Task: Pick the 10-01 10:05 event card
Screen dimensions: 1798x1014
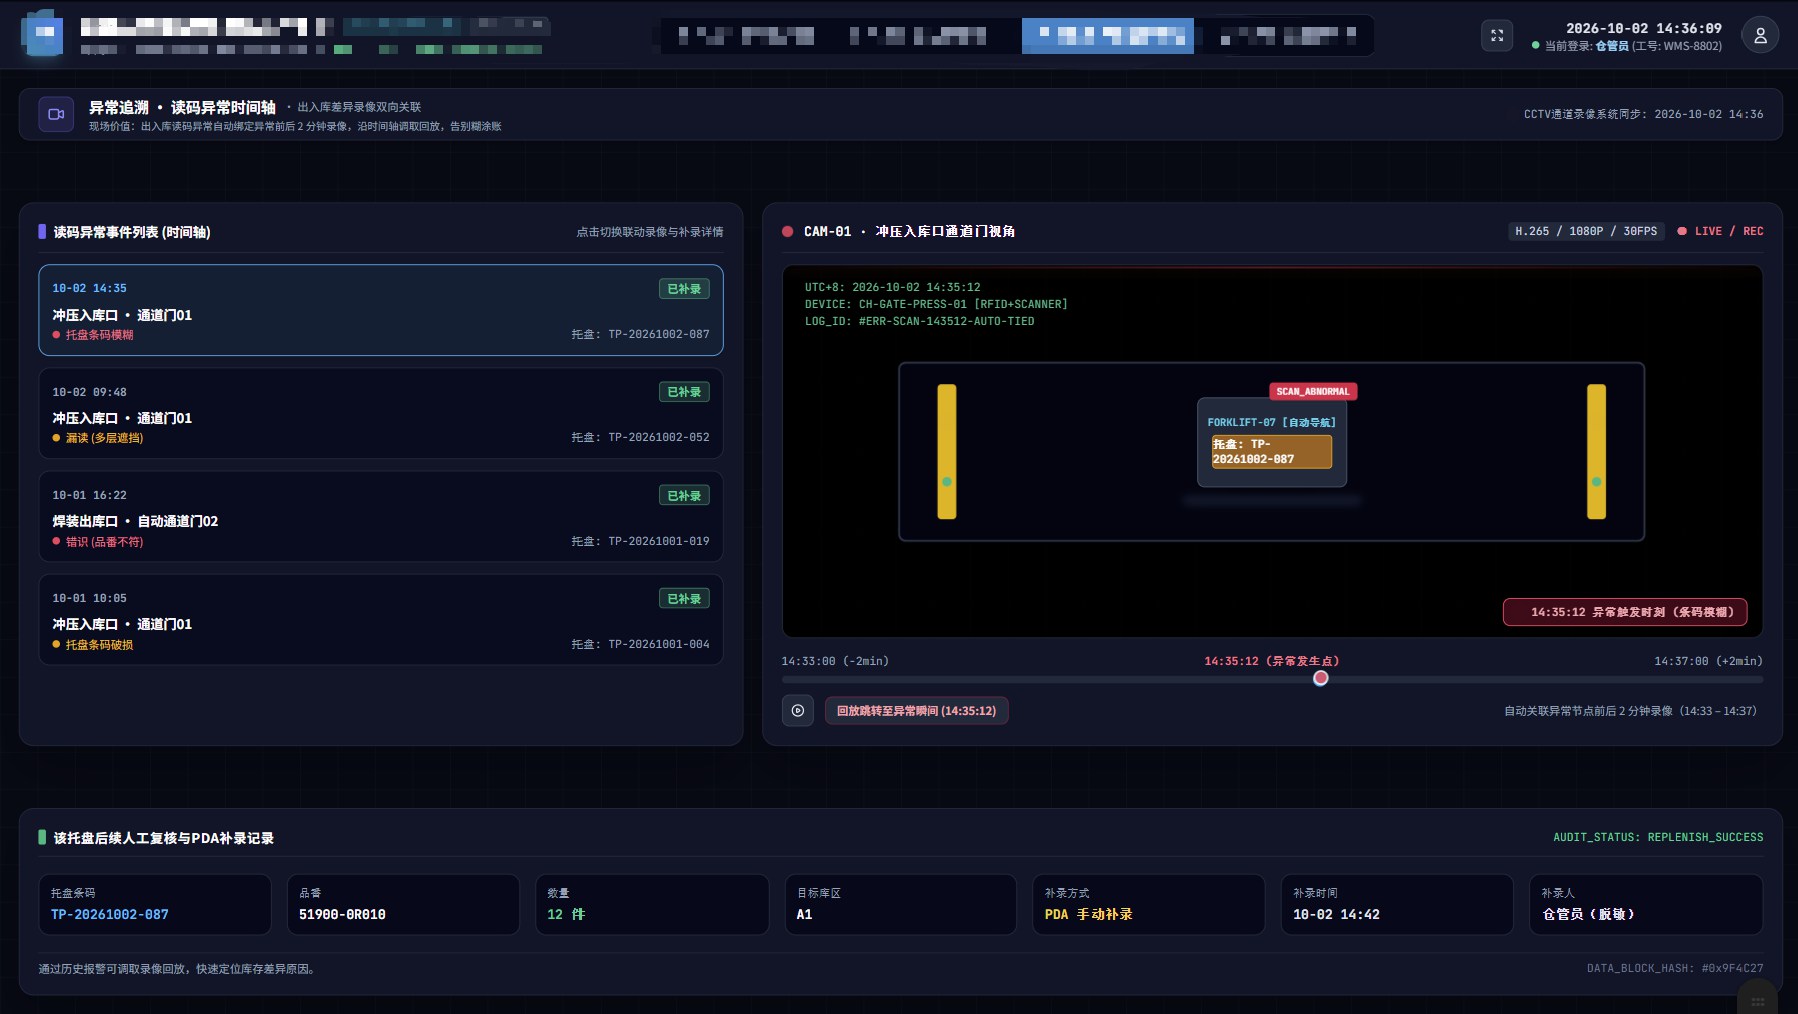Action: (x=381, y=620)
